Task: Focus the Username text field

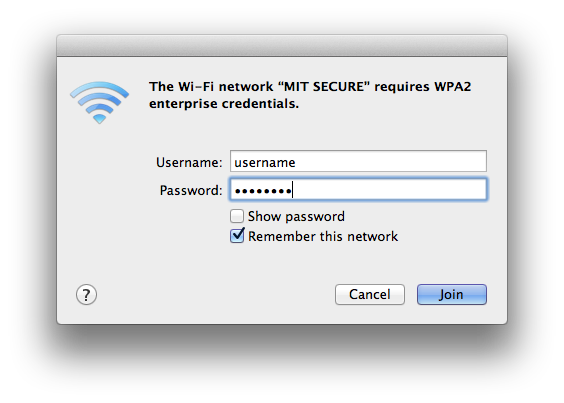Action: tap(358, 161)
